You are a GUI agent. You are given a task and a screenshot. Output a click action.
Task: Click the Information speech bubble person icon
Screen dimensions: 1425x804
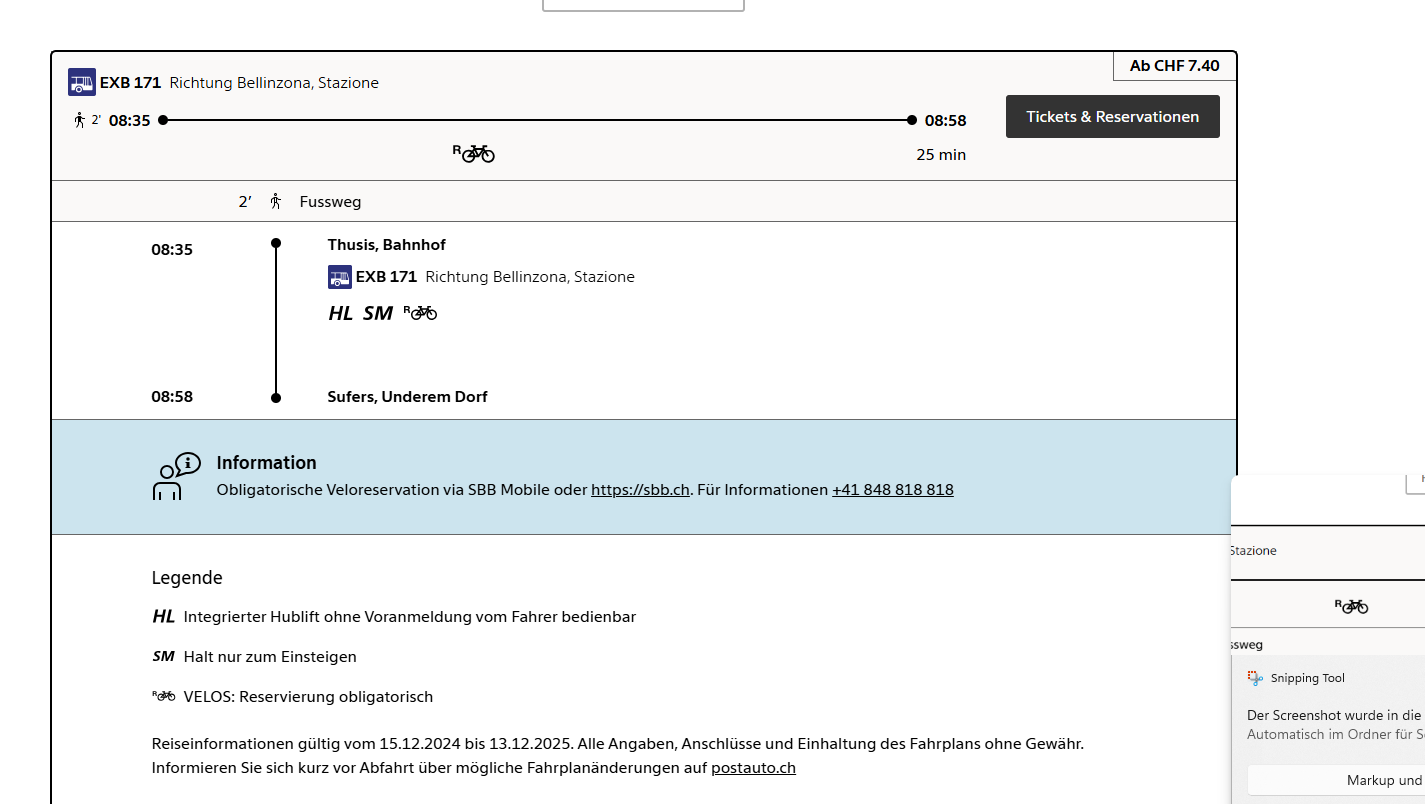pyautogui.click(x=176, y=476)
